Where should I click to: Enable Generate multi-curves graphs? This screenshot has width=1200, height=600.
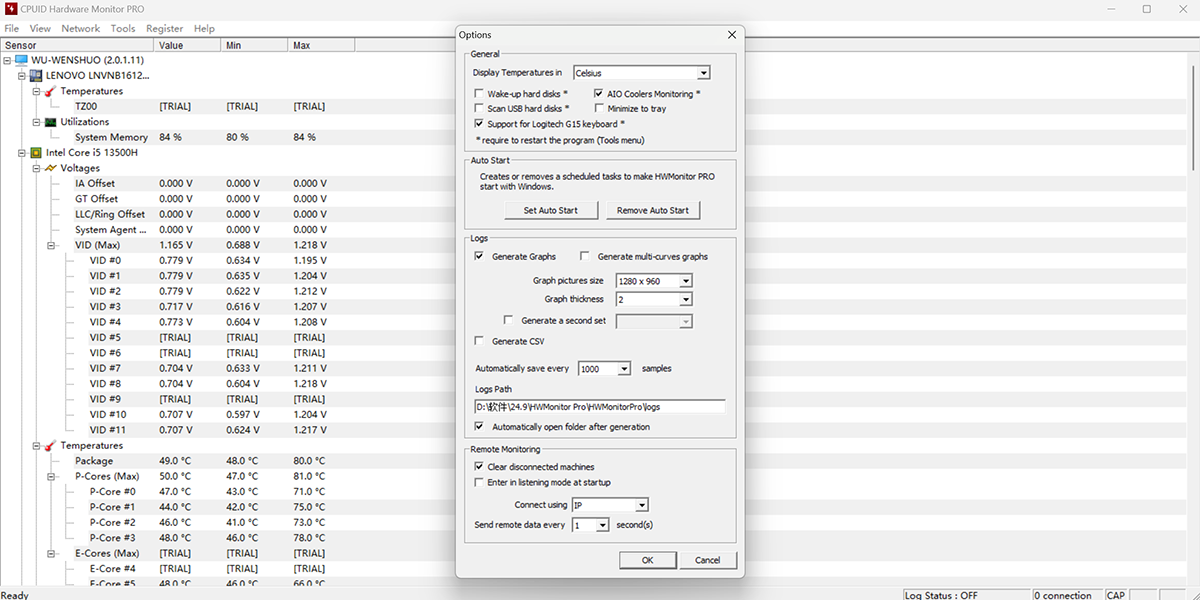(x=585, y=257)
